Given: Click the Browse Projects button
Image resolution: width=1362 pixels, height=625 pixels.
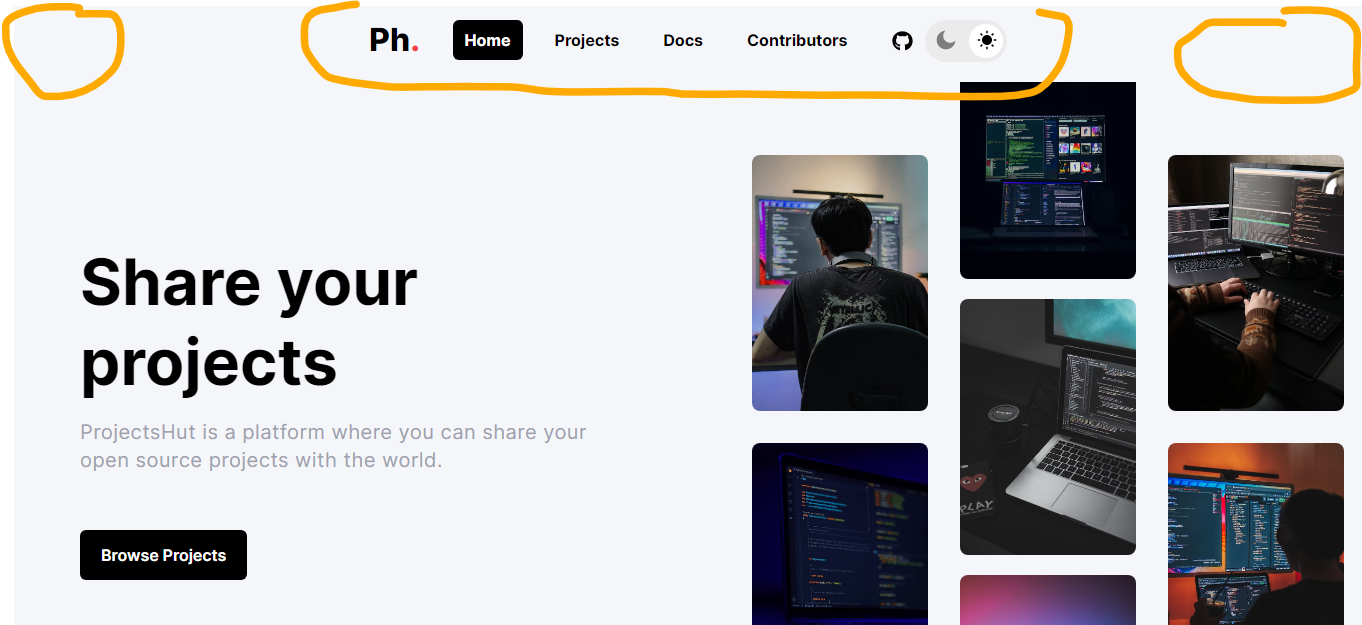Looking at the screenshot, I should click(x=163, y=554).
